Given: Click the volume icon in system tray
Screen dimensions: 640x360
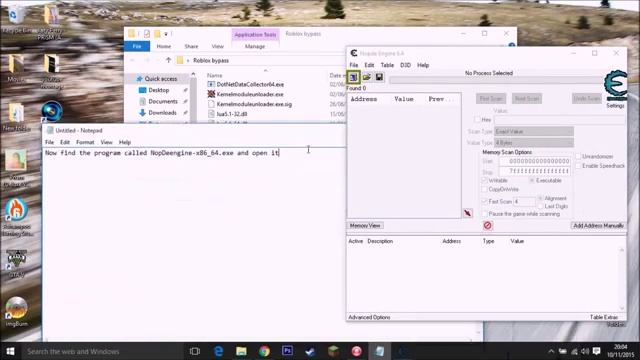Looking at the screenshot, I should click(585, 351).
